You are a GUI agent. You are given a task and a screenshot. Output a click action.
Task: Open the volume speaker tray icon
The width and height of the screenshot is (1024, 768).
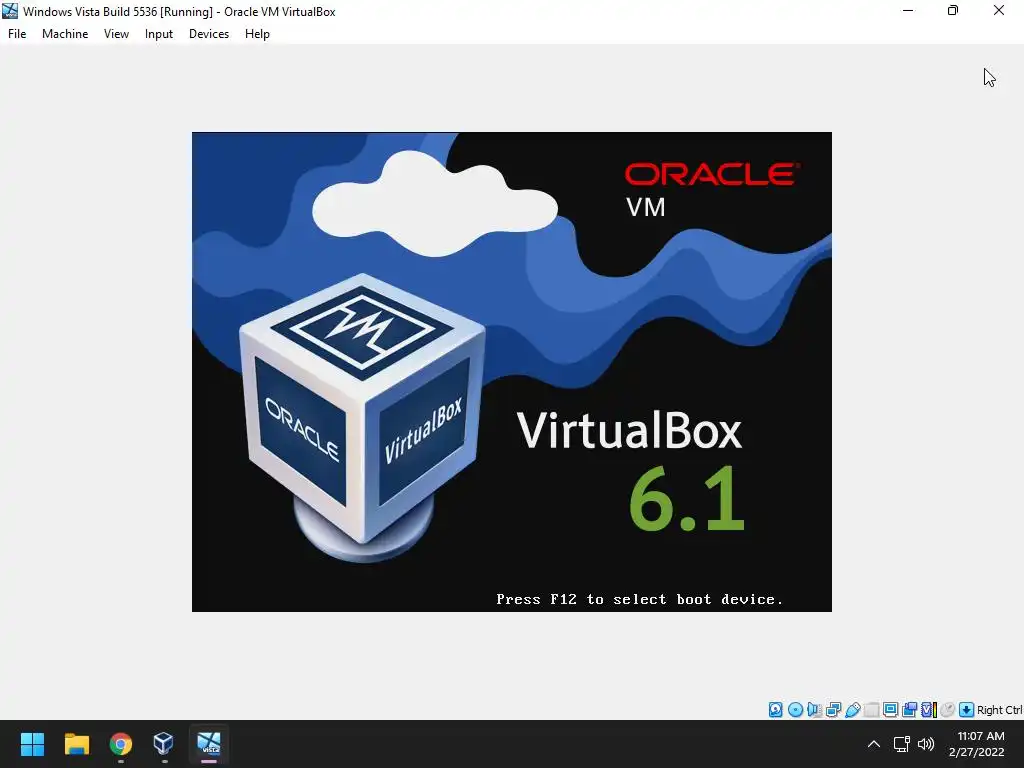tap(925, 744)
